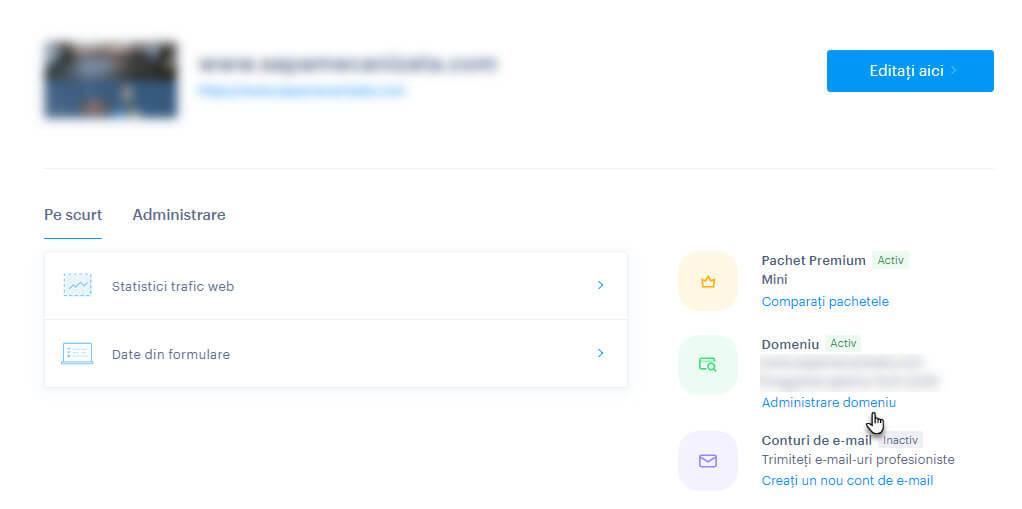Open the Statistici trafic web row
This screenshot has height=509, width=1022.
tap(336, 285)
